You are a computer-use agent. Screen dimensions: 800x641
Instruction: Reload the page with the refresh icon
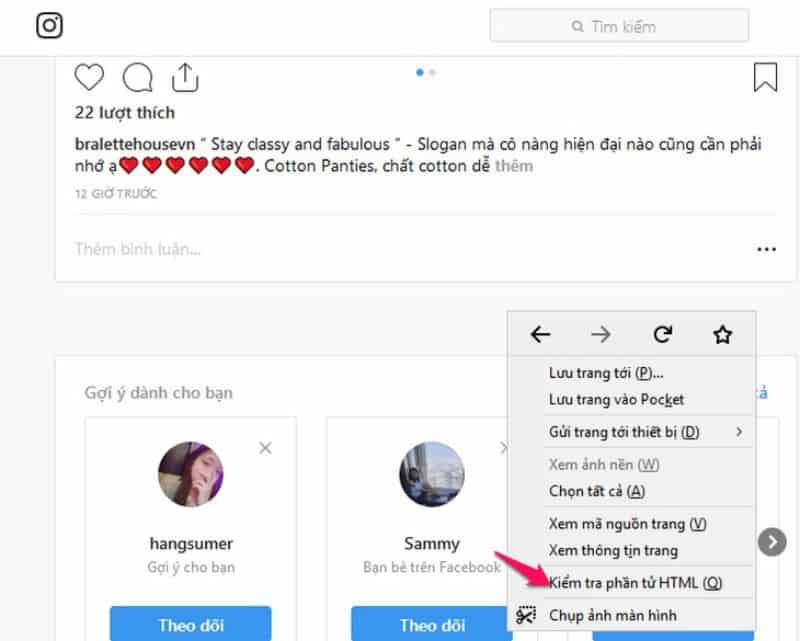pos(662,336)
